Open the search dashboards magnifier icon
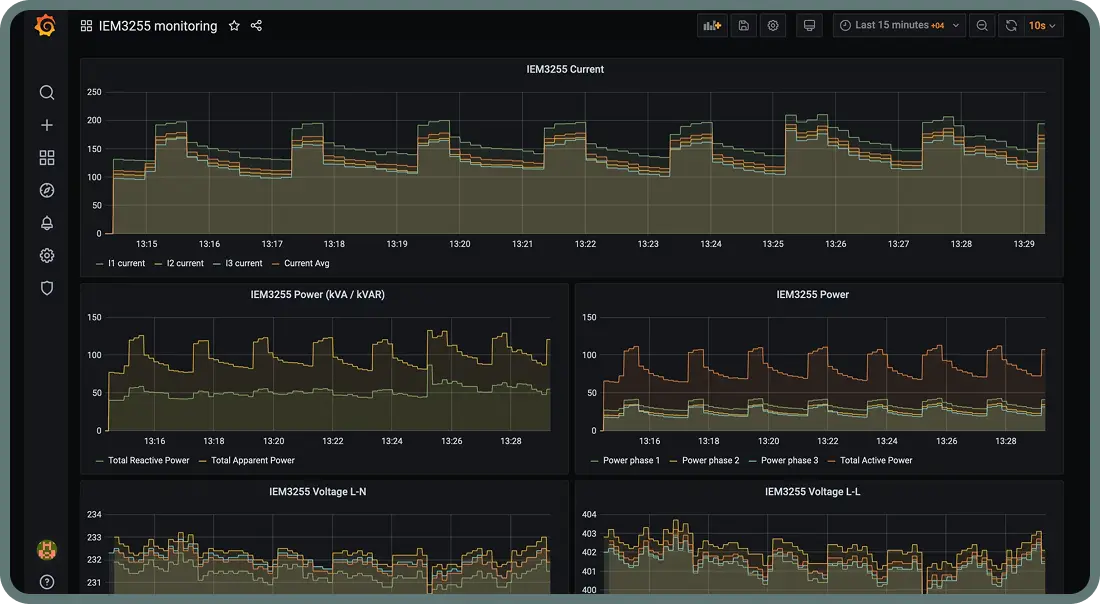 click(46, 93)
